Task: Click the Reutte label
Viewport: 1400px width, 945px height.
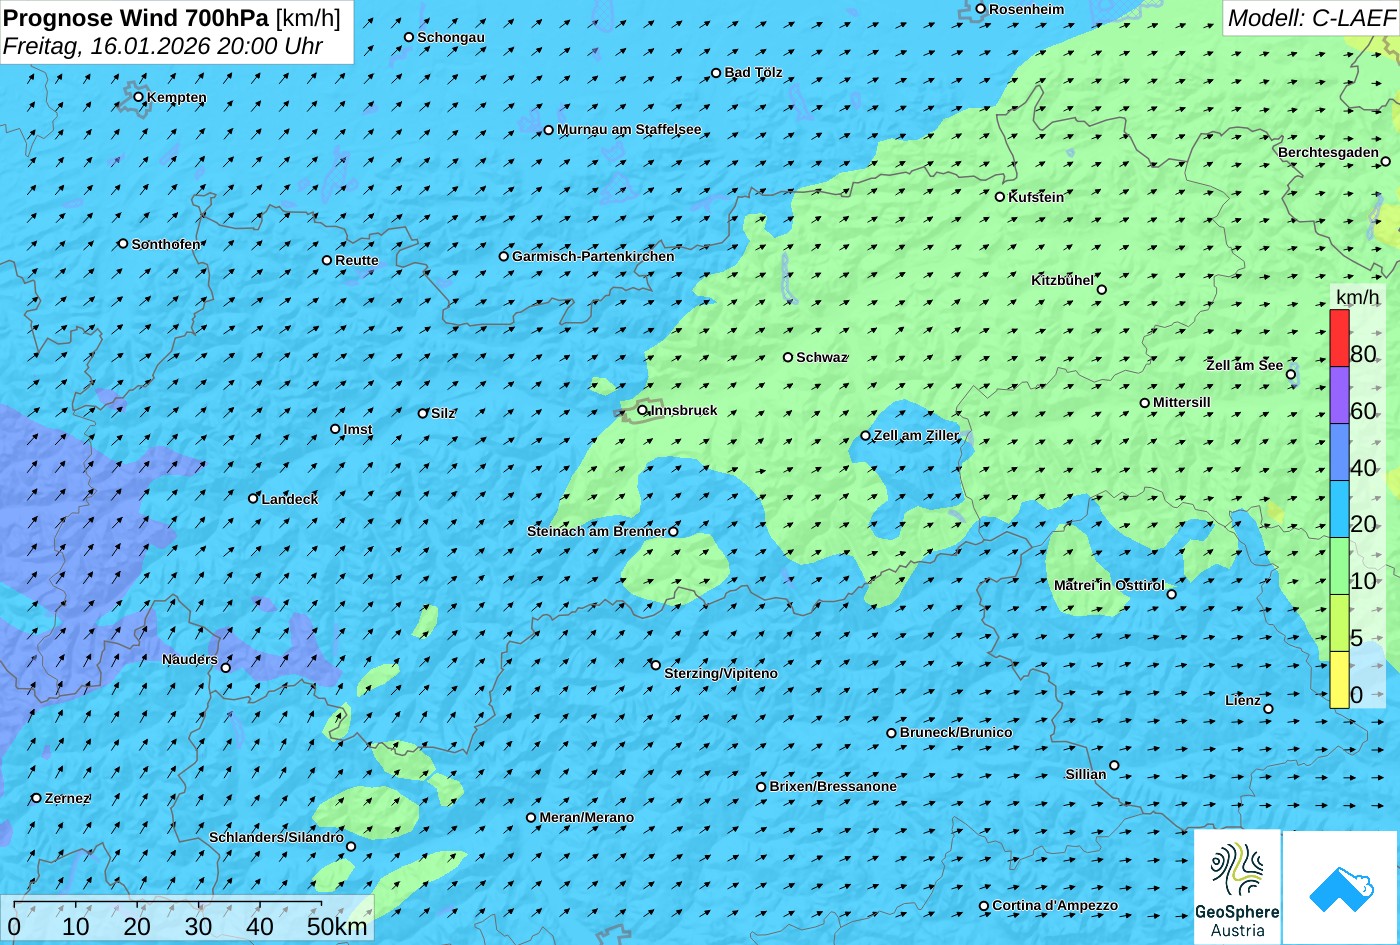Action: point(357,260)
